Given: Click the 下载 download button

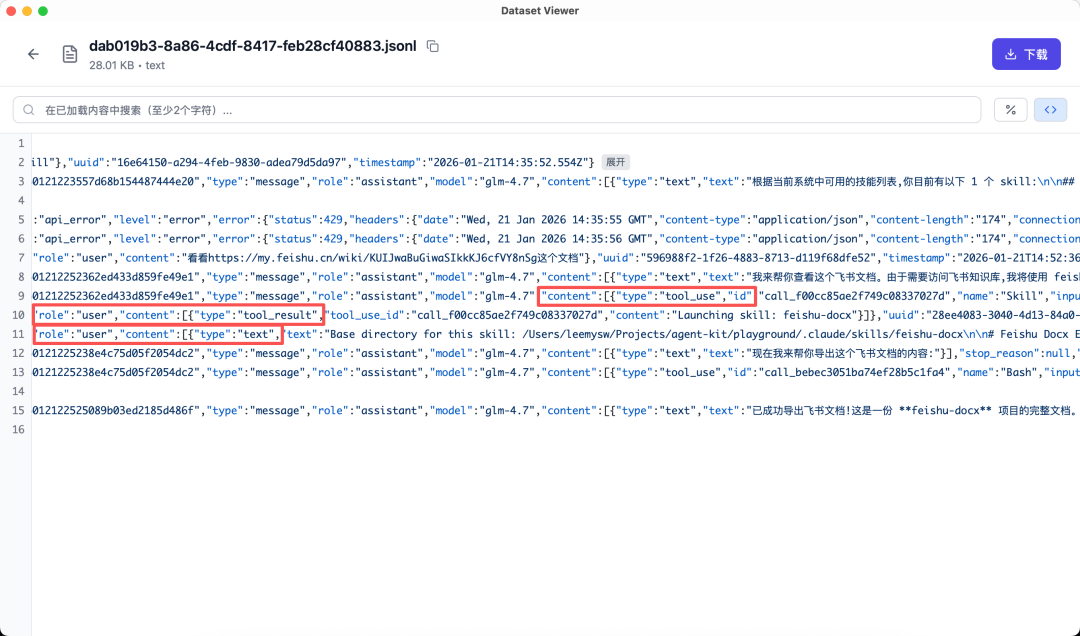Looking at the screenshot, I should click(1025, 54).
